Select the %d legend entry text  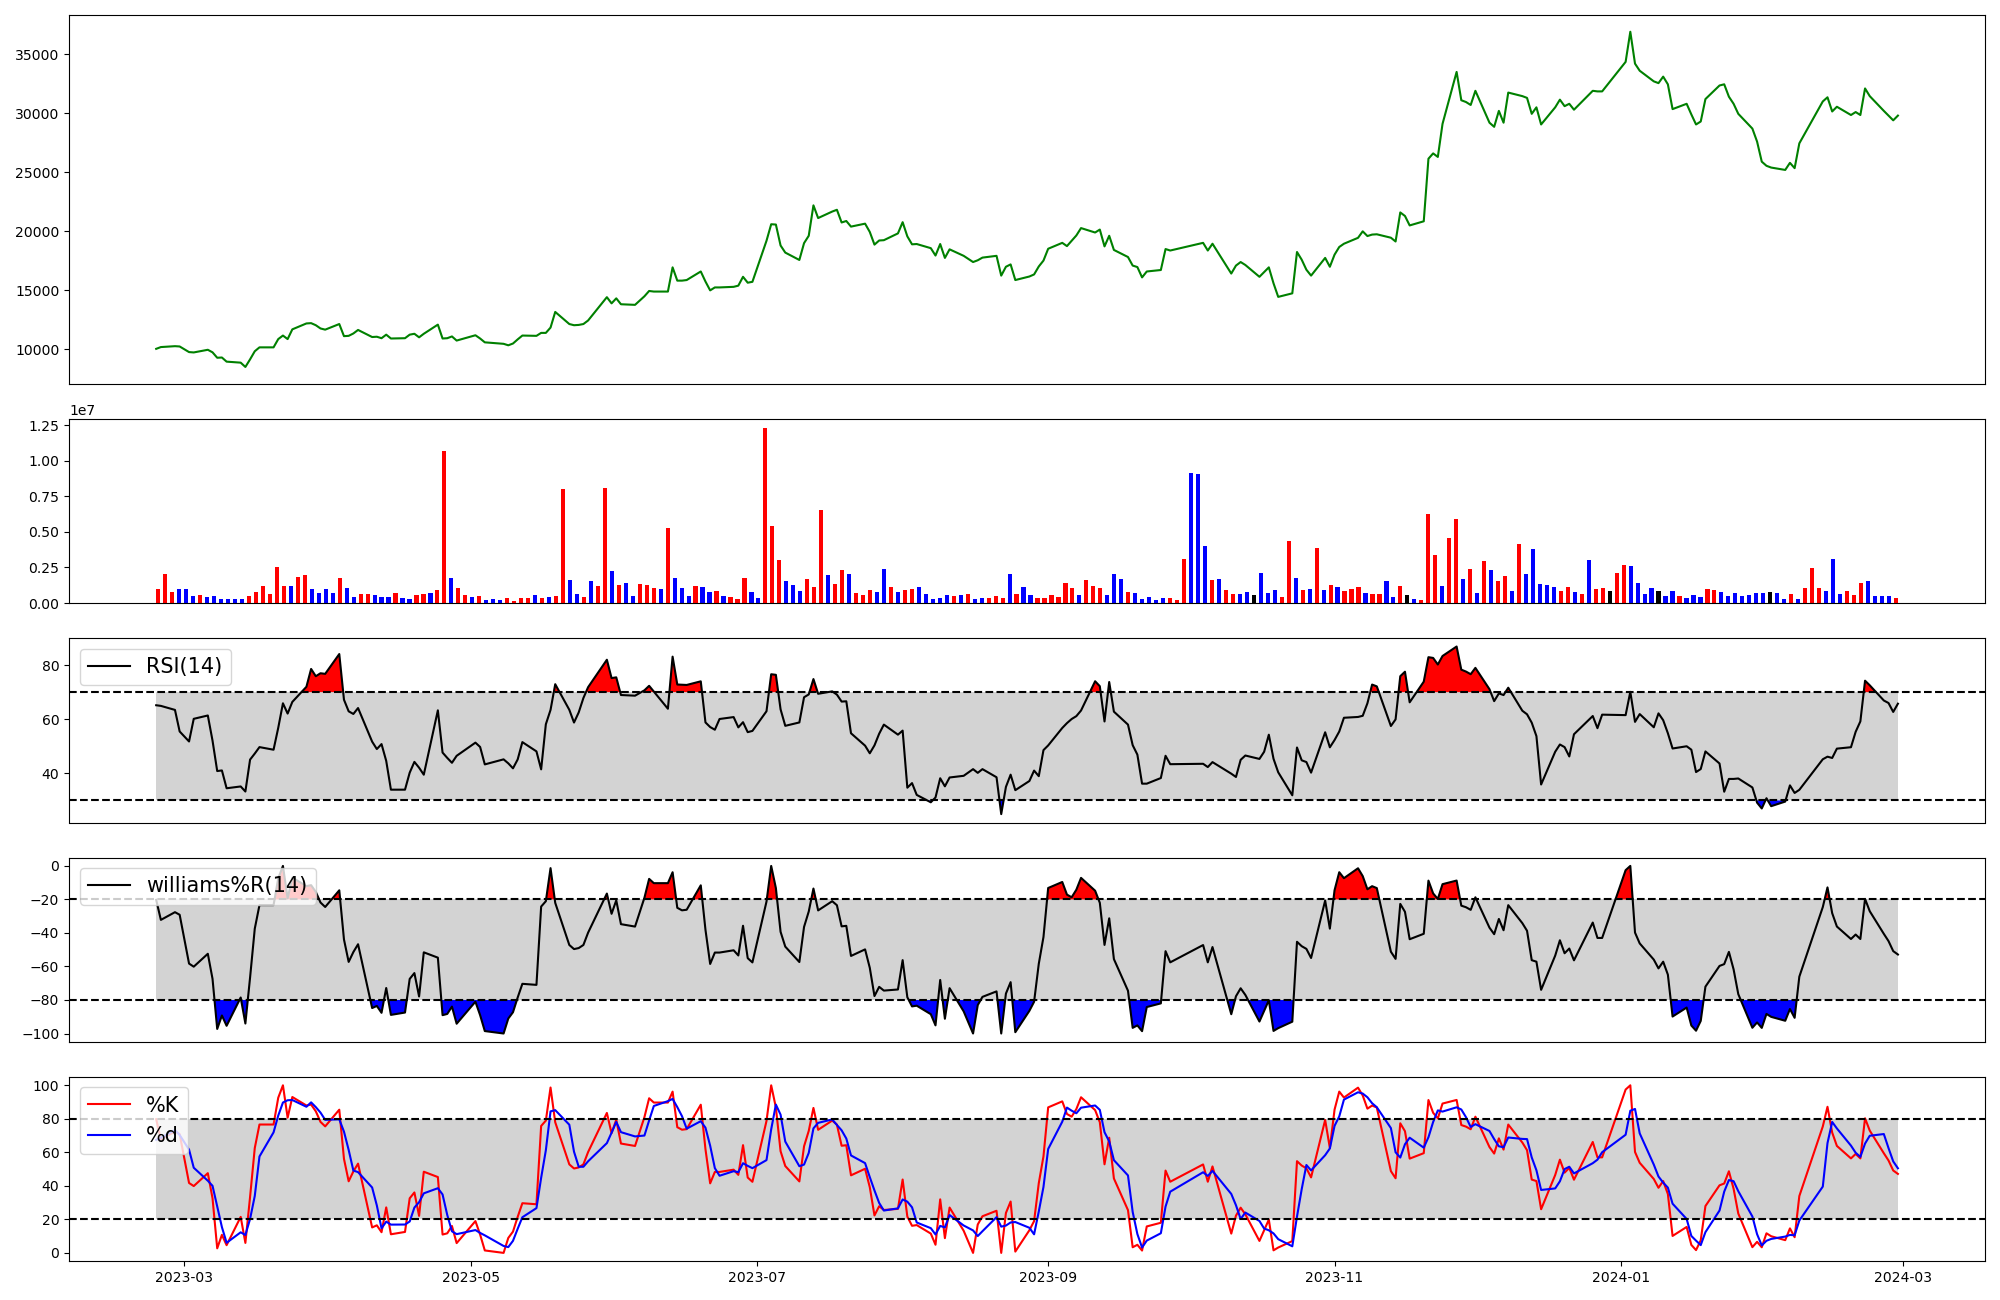162,1135
